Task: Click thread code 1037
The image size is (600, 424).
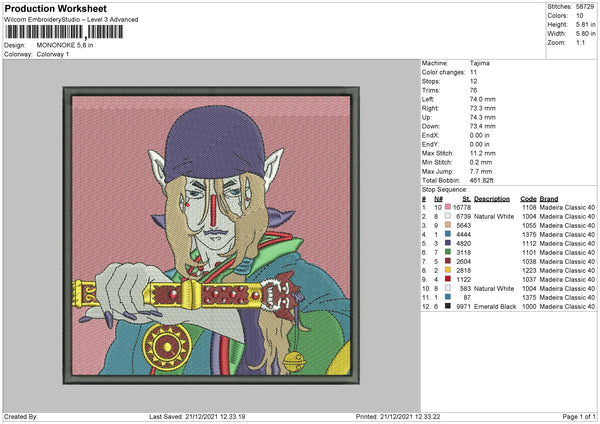Action: click(x=529, y=279)
